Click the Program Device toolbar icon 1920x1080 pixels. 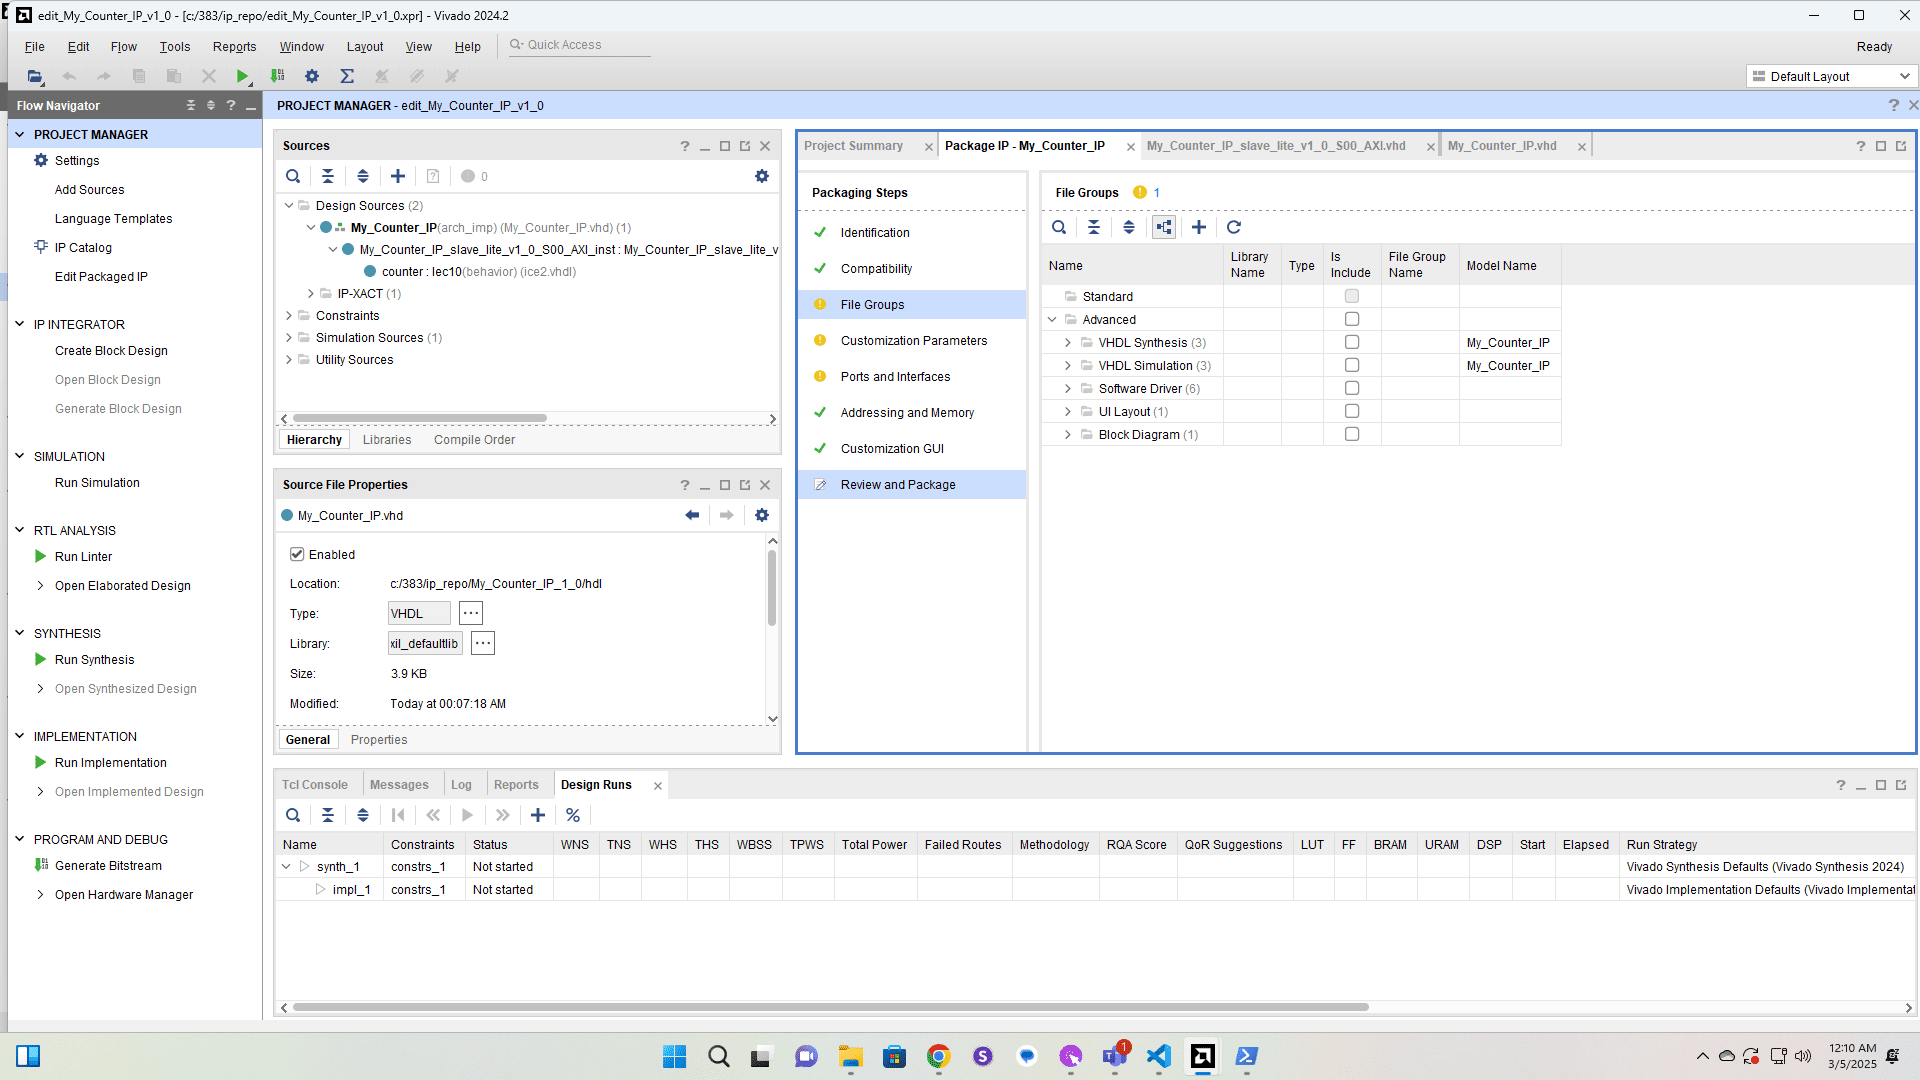(277, 76)
